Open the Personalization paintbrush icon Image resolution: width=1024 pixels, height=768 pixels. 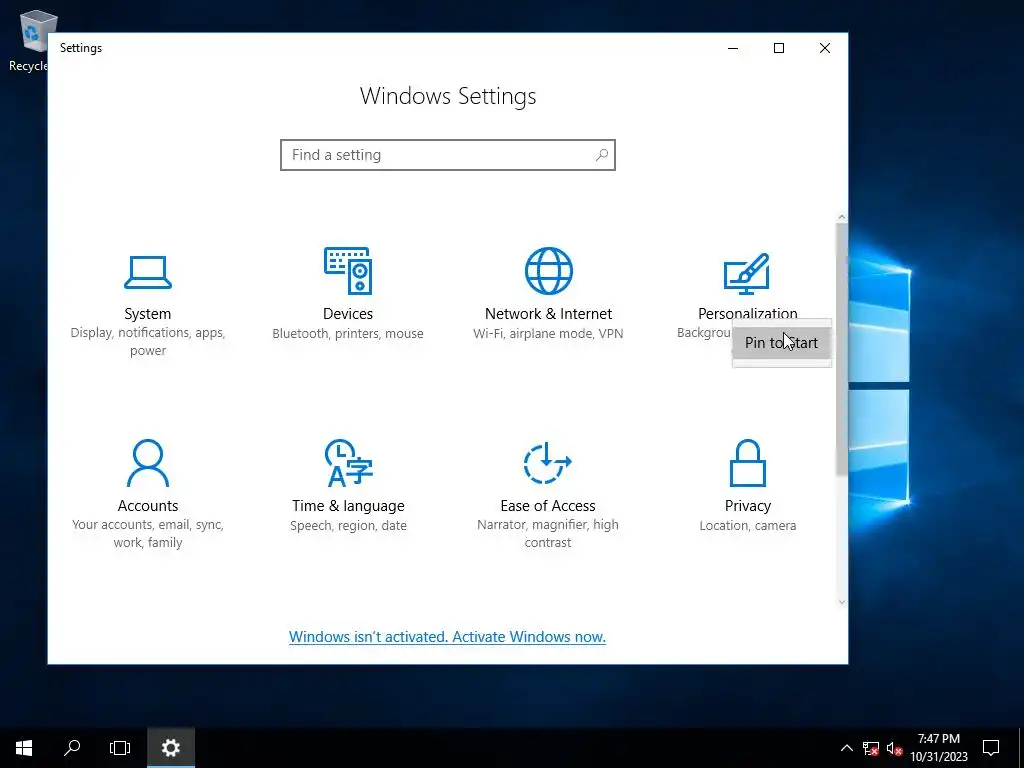[x=747, y=274]
